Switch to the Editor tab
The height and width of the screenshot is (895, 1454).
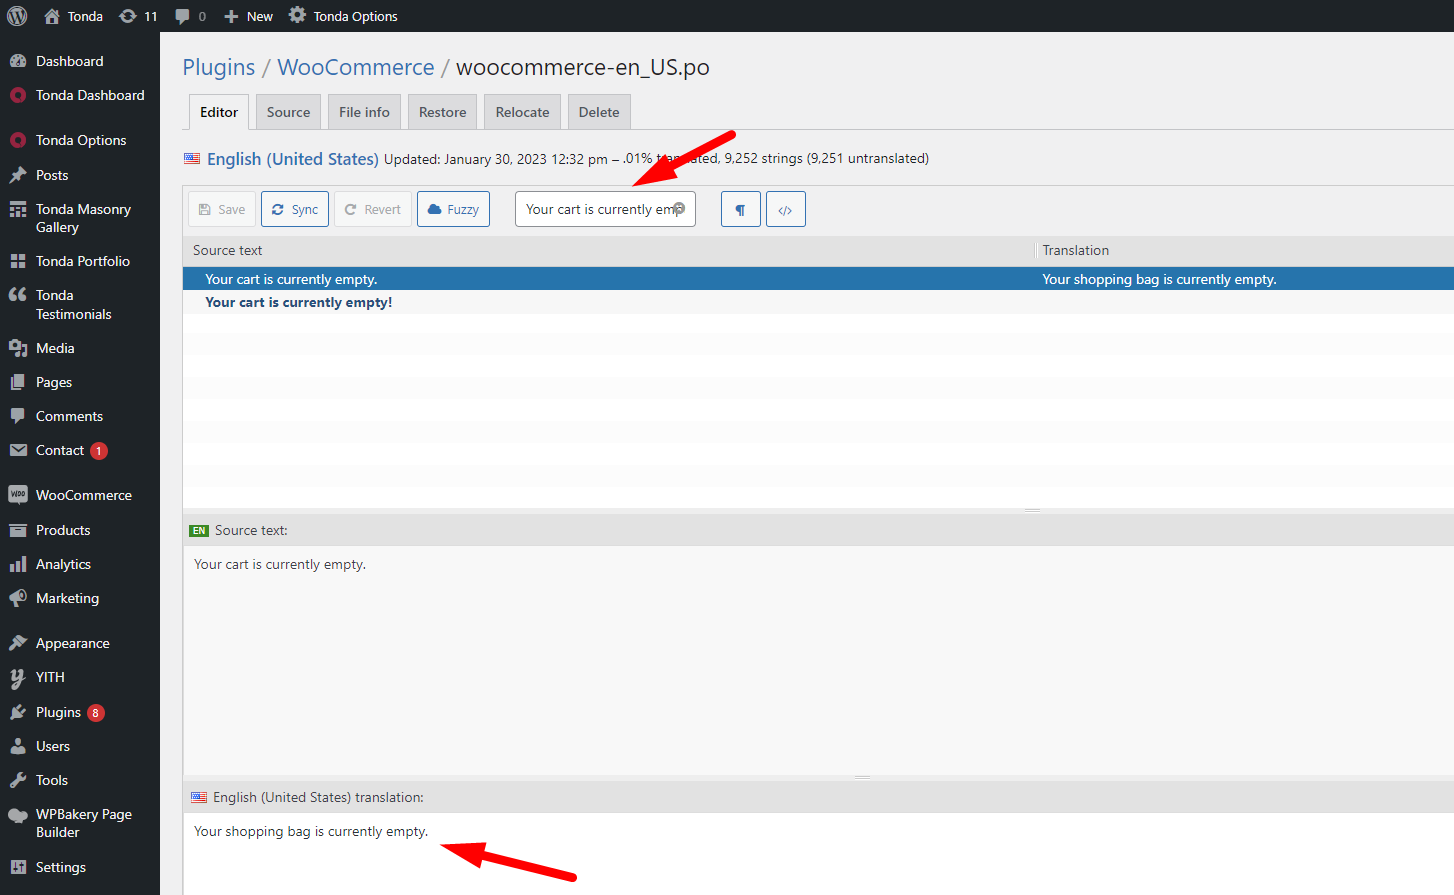pos(219,112)
